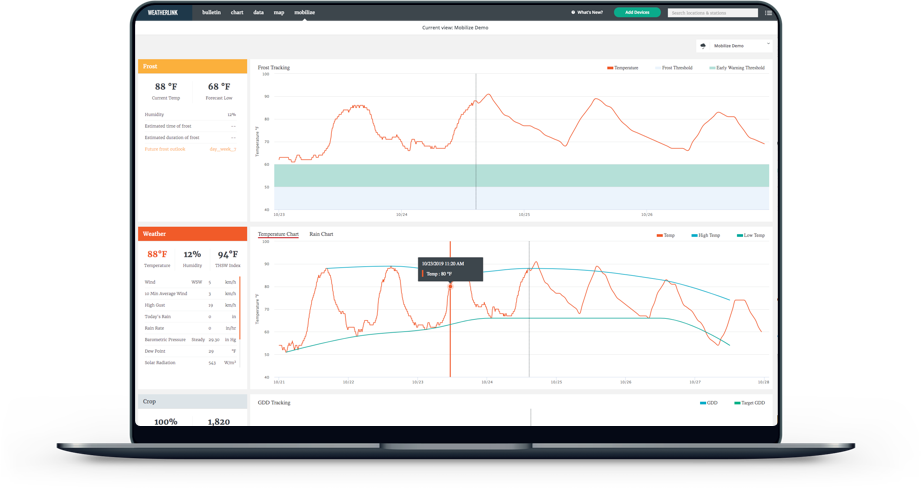921x488 pixels.
Task: Click the Current view: Mobilize Demo text
Action: pos(455,28)
